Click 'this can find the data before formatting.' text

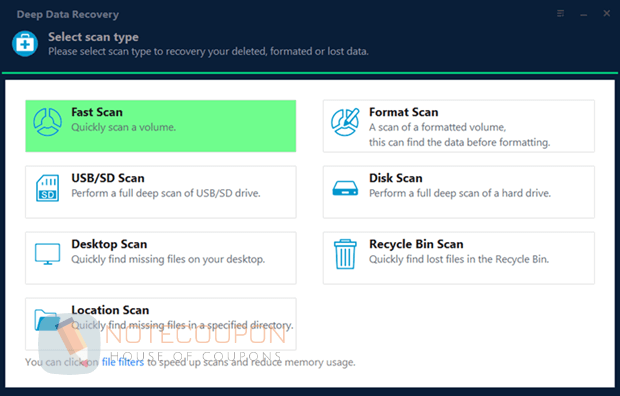[459, 142]
